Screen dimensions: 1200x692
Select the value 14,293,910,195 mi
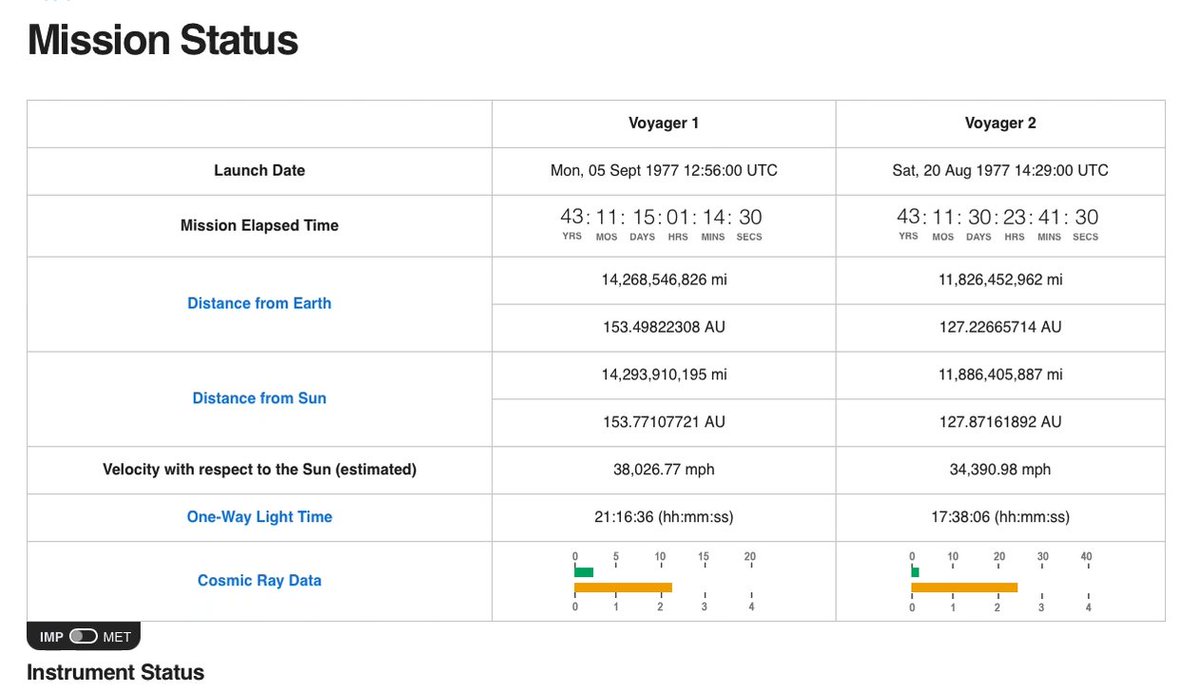[x=664, y=375]
